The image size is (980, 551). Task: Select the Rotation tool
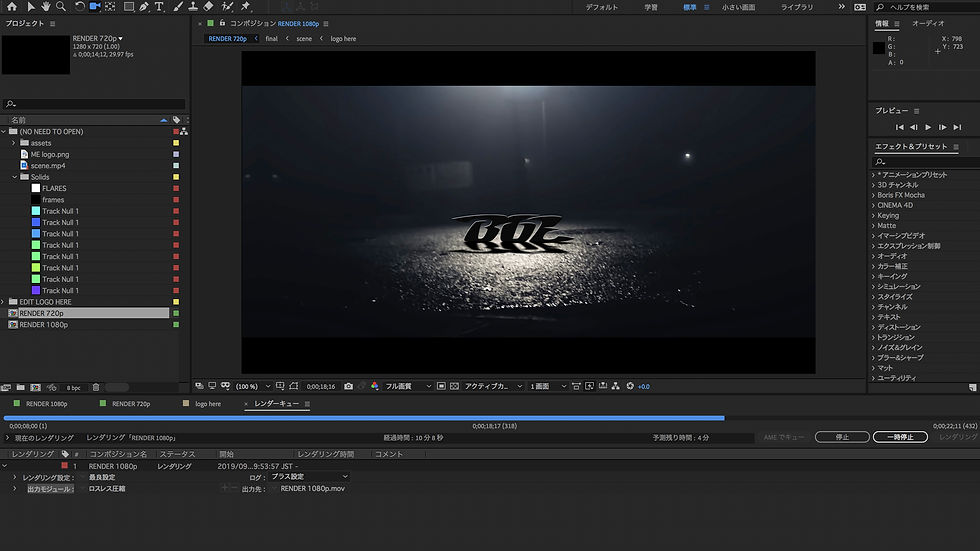click(x=79, y=6)
